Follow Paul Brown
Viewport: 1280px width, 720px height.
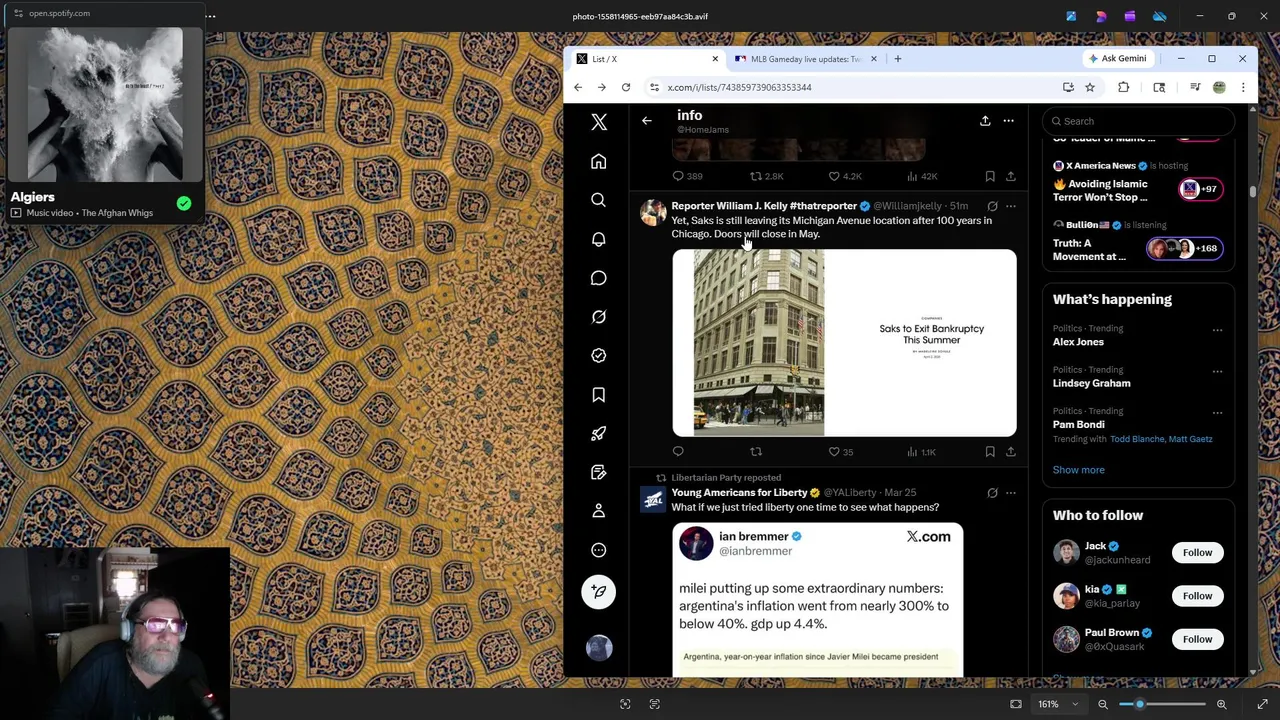coord(1197,639)
